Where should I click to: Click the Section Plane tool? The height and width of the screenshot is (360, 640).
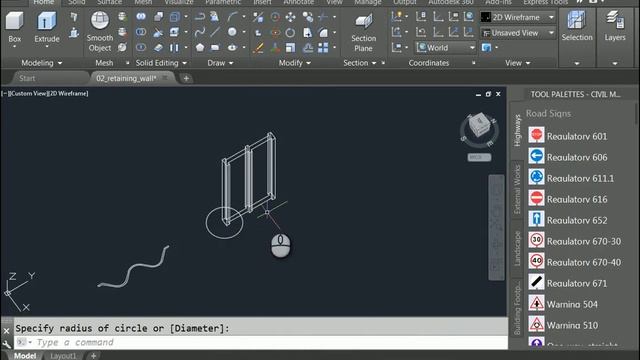pyautogui.click(x=363, y=32)
